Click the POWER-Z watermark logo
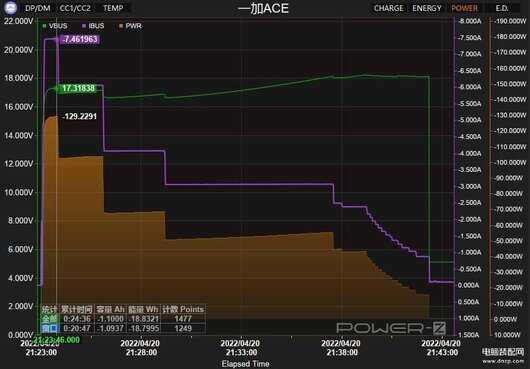The image size is (530, 369). pos(391,328)
